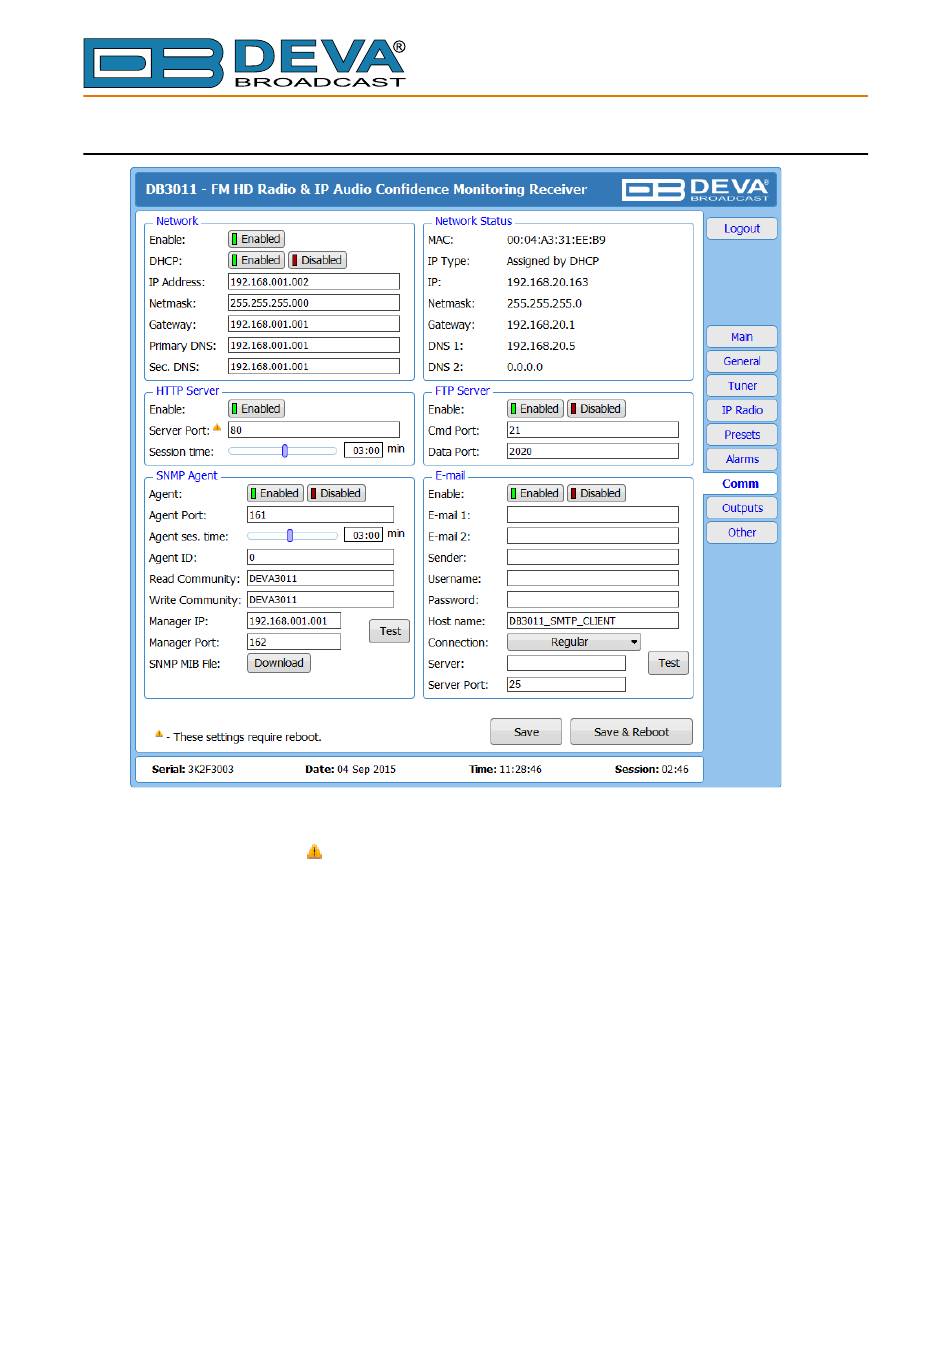Image resolution: width=950 pixels, height=1353 pixels.
Task: Click MAC address 00:04:A3:31:EE:B9
Action: (x=556, y=240)
